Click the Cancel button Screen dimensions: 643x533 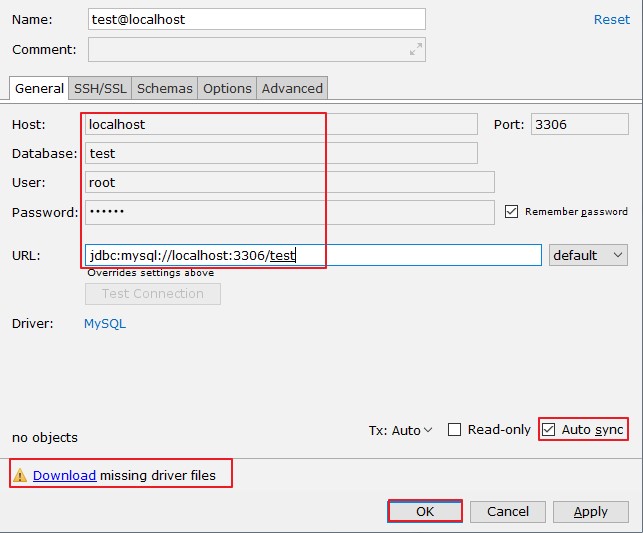click(508, 511)
